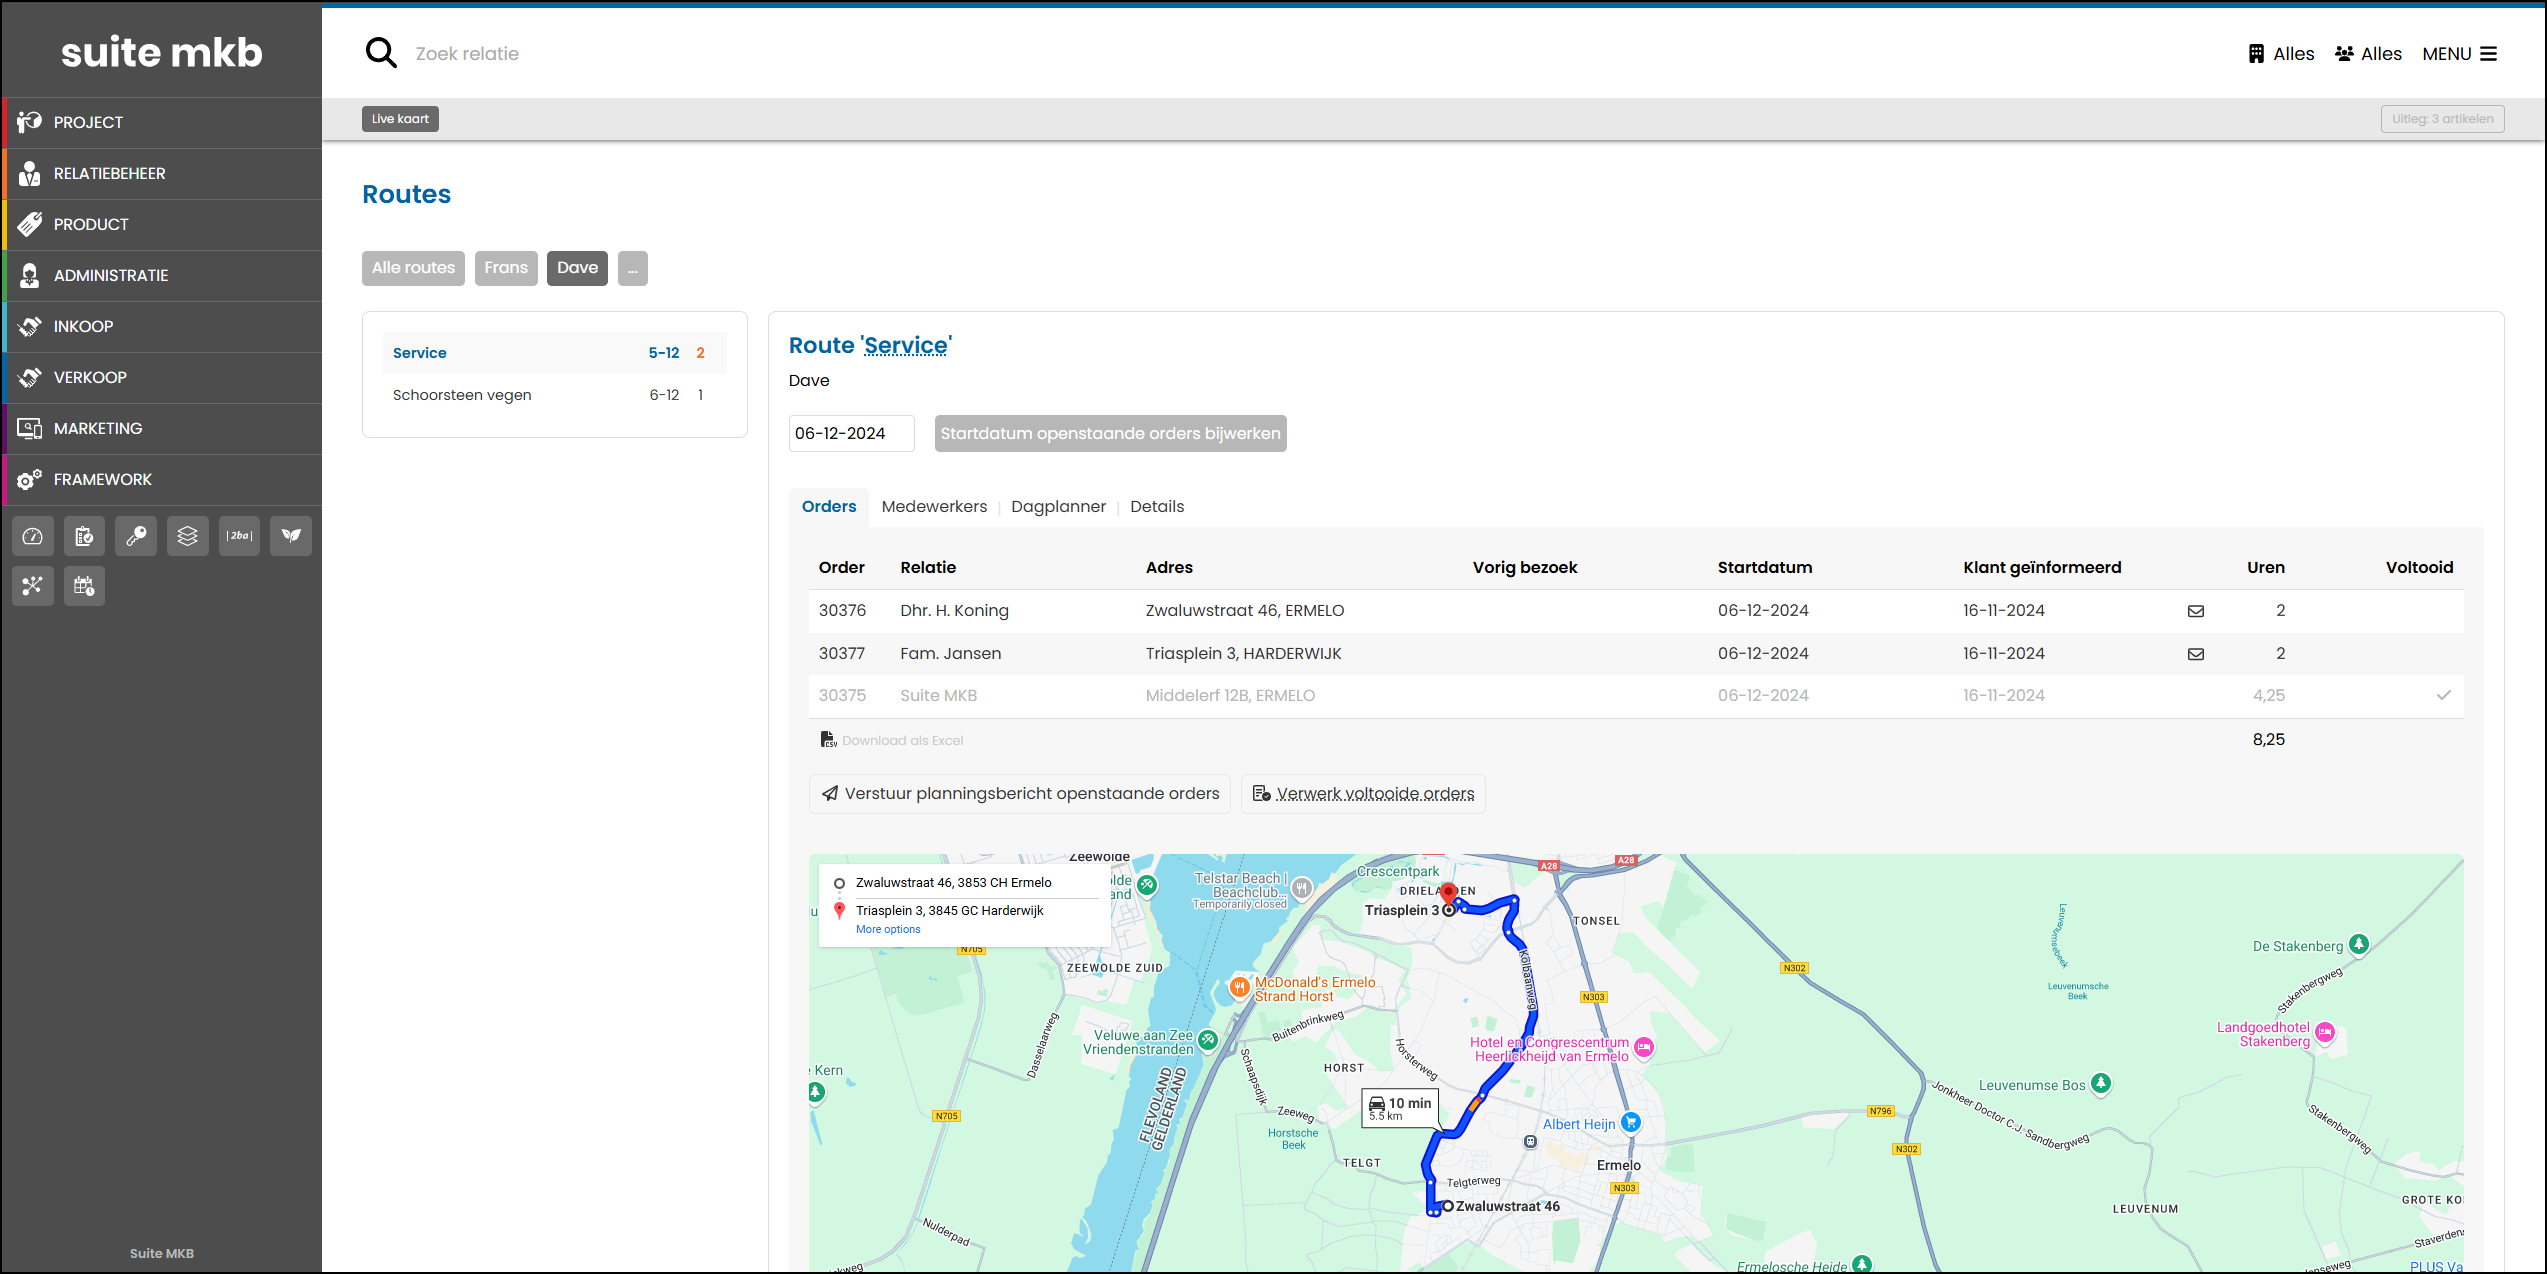Open the clipboard checklist tool icon

(85, 536)
